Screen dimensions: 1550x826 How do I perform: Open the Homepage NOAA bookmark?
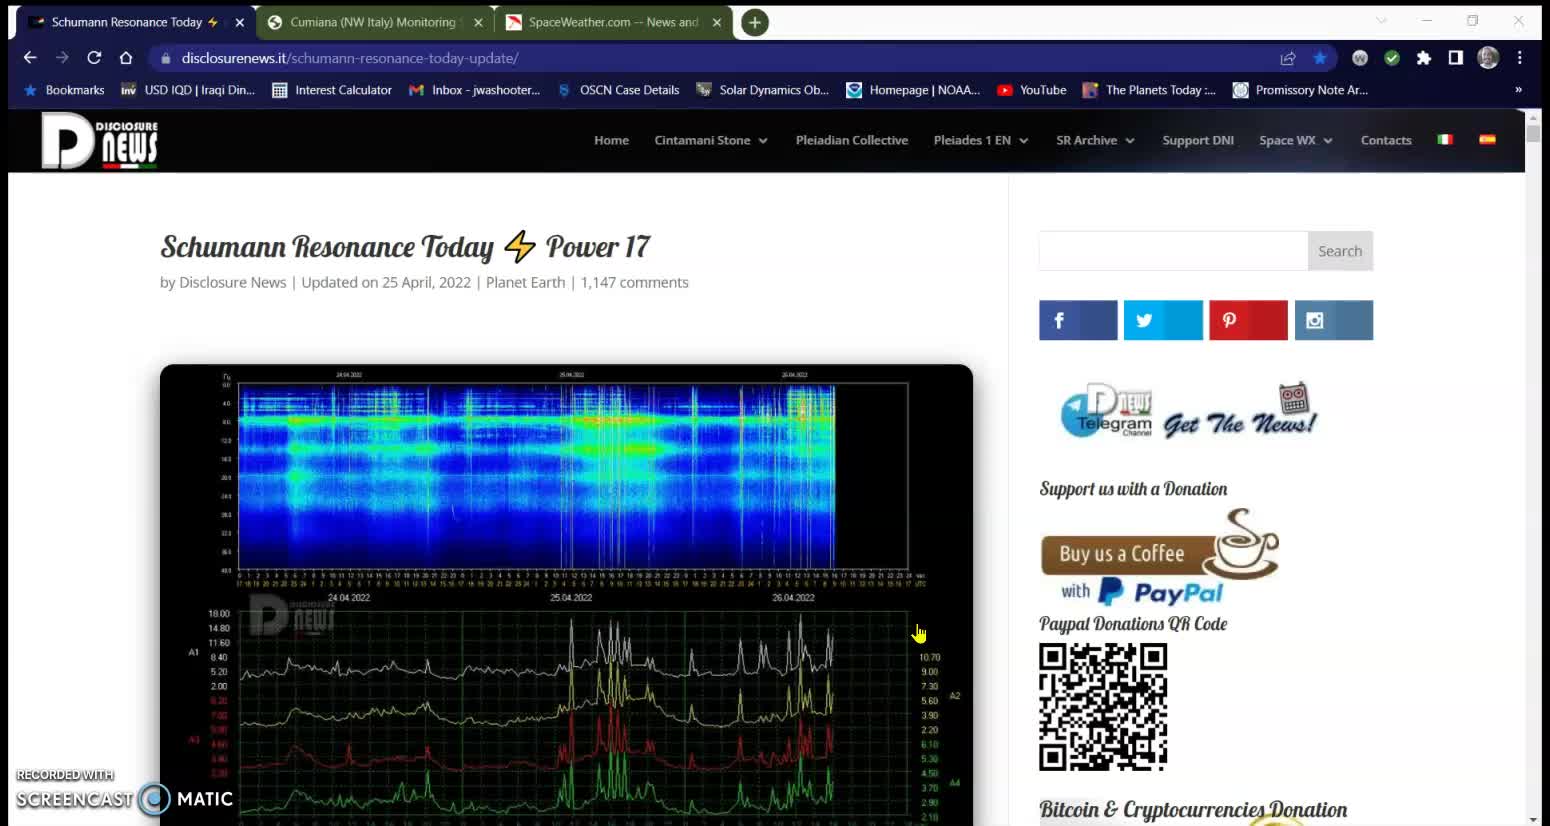[x=913, y=90]
